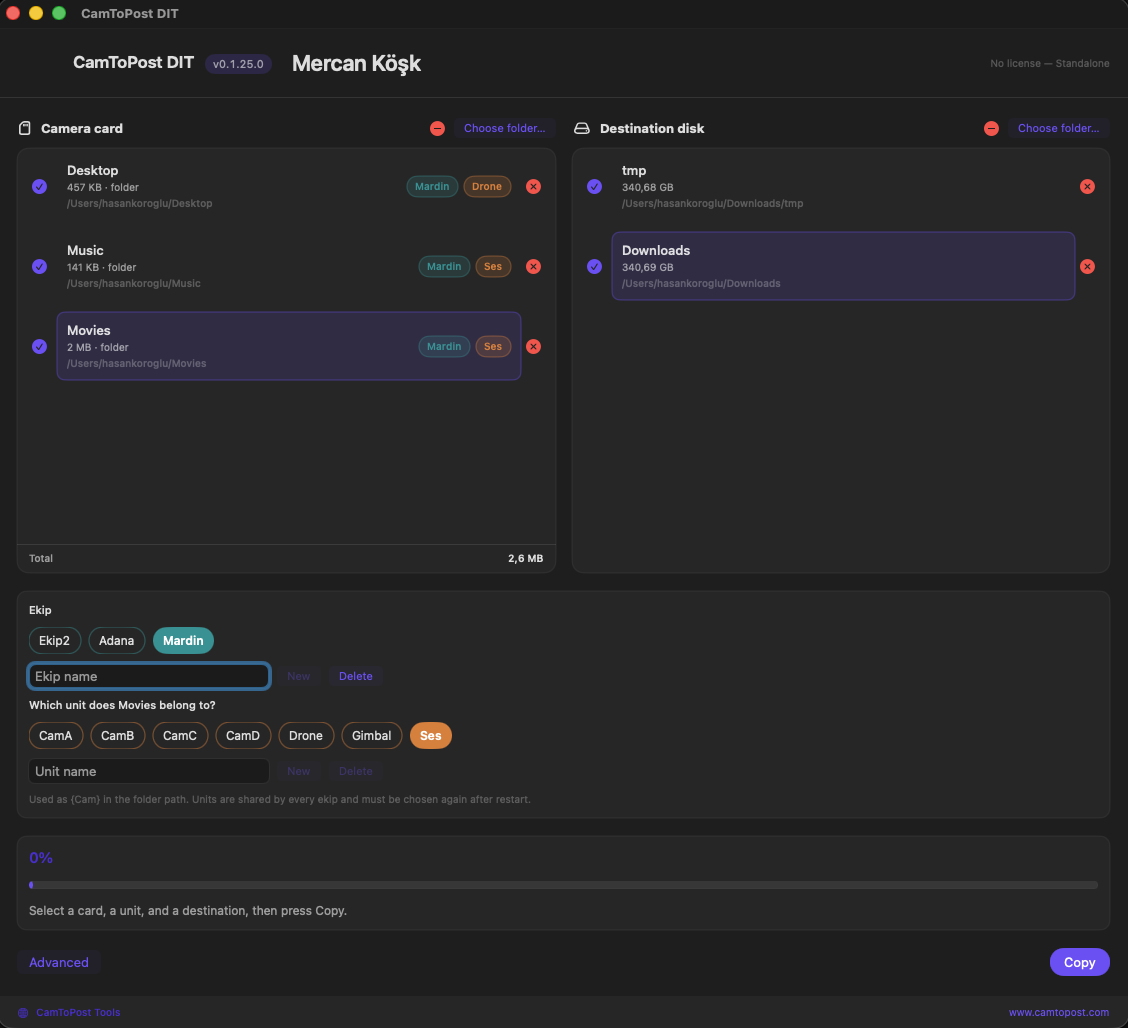Viewport: 1128px width, 1028px height.
Task: Click the Camera card SD icon
Action: click(24, 128)
